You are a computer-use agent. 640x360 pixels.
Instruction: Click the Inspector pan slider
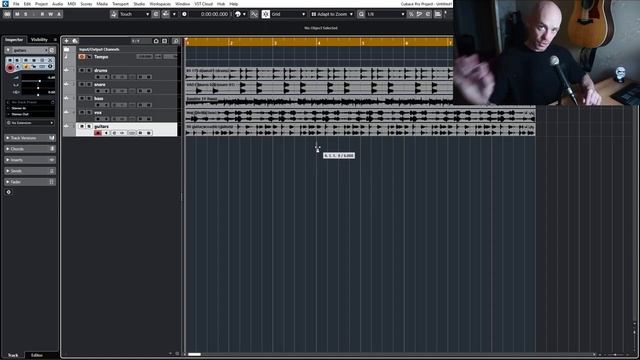(x=38, y=88)
